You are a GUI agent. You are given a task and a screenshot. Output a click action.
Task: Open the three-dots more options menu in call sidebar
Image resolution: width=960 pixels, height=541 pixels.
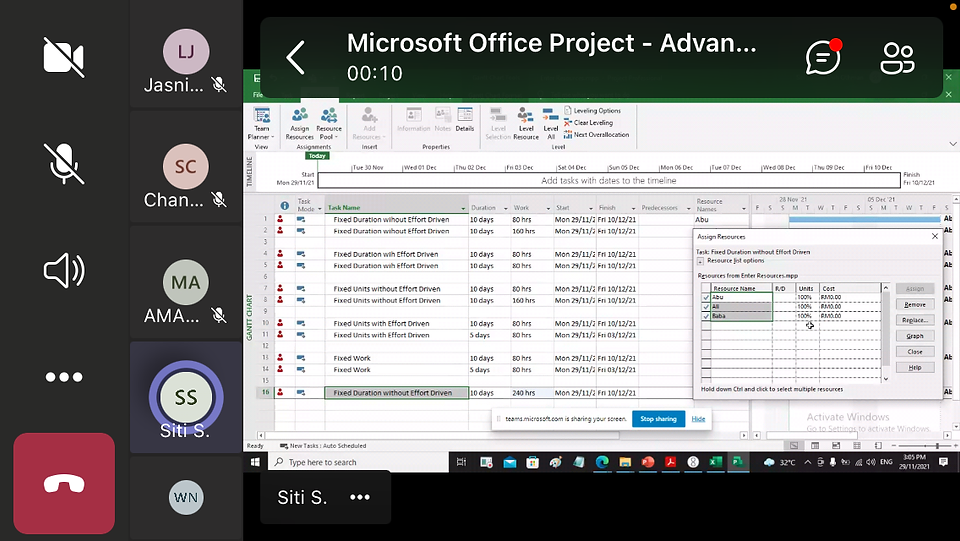(x=64, y=377)
